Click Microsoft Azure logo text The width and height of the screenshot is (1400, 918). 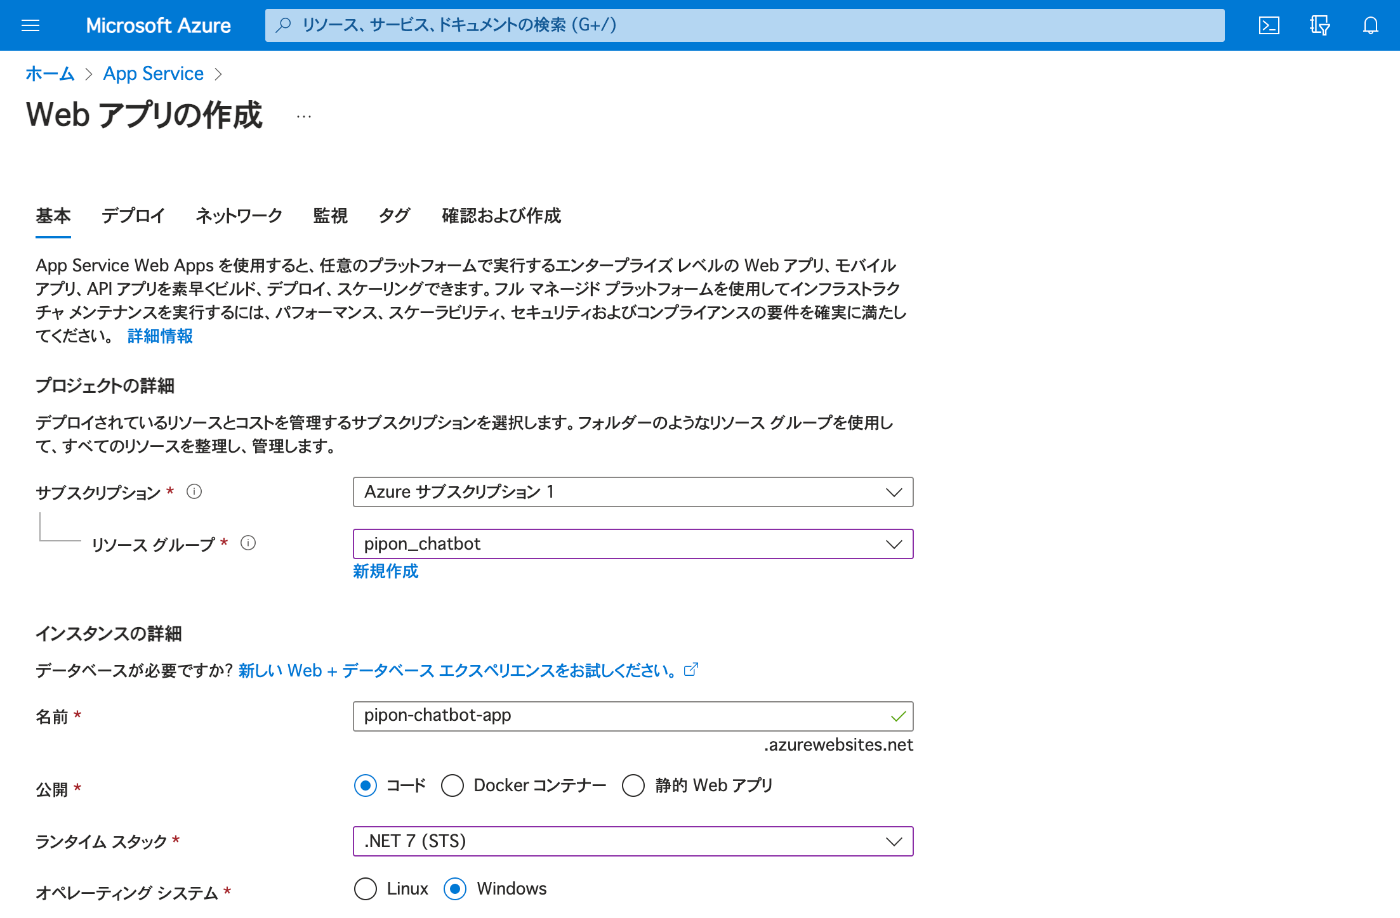point(158,25)
